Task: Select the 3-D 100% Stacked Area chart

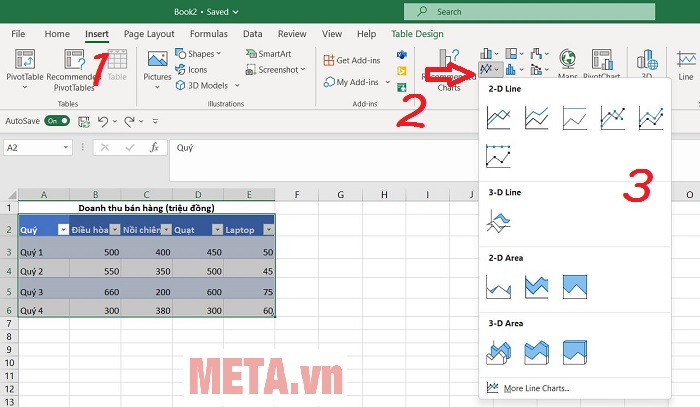Action: [575, 353]
